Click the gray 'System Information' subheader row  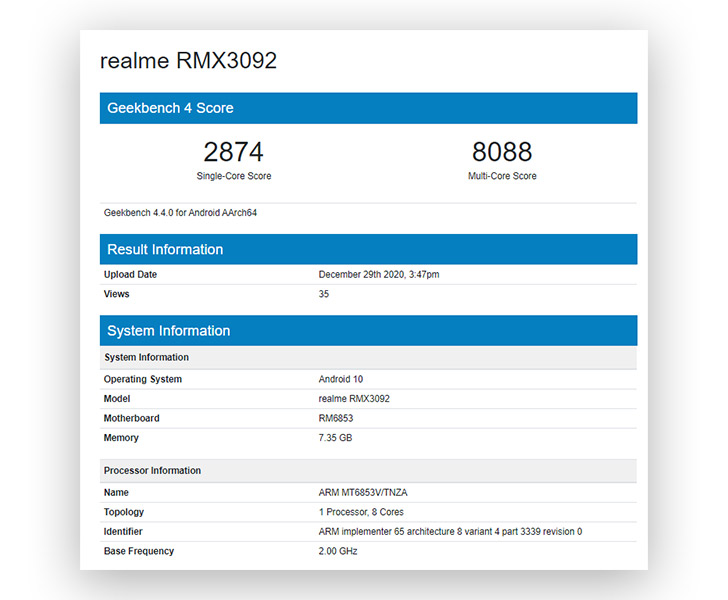coord(368,357)
